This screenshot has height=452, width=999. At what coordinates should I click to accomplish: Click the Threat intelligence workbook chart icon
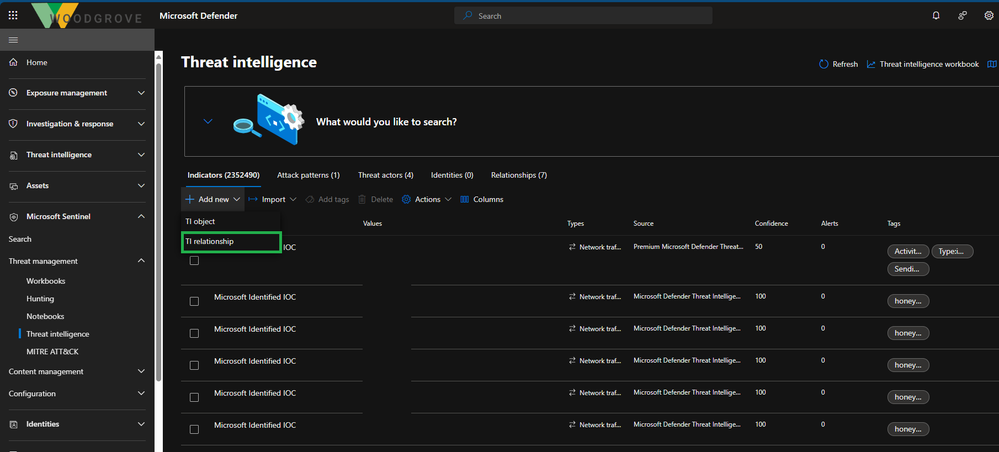pyautogui.click(x=871, y=64)
